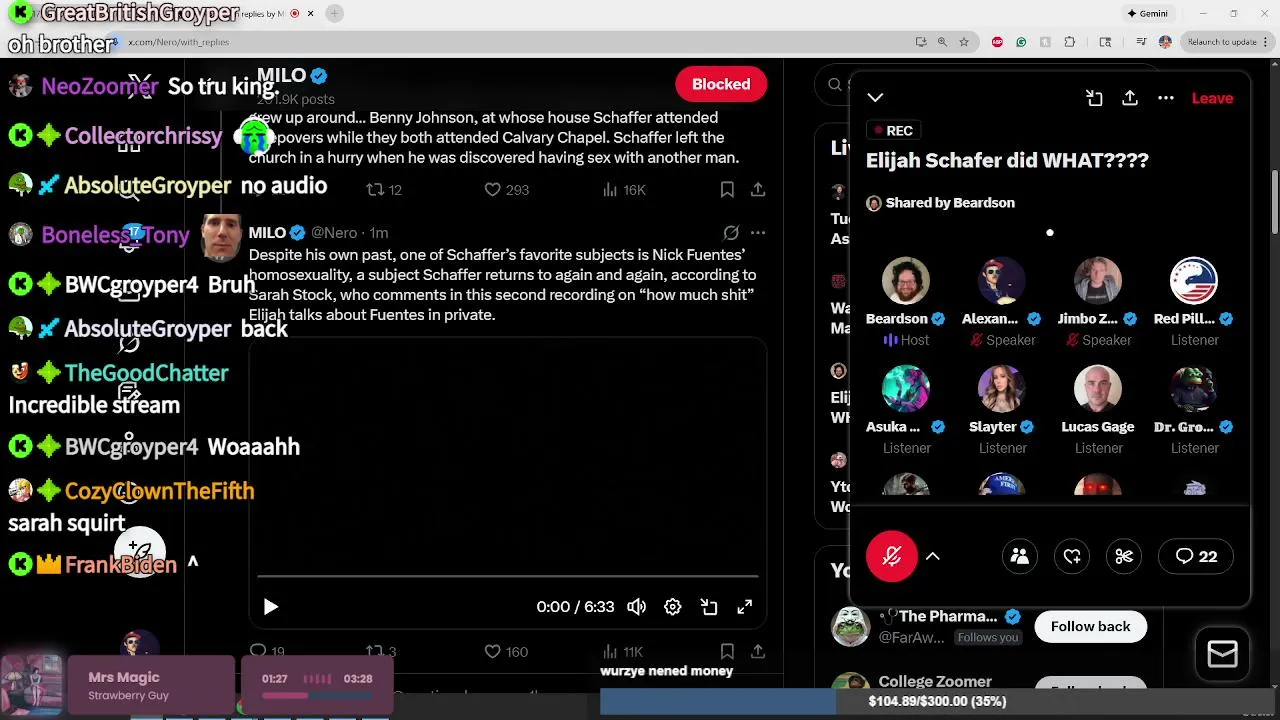
Task: Open the Space participants people icon
Action: point(1020,556)
